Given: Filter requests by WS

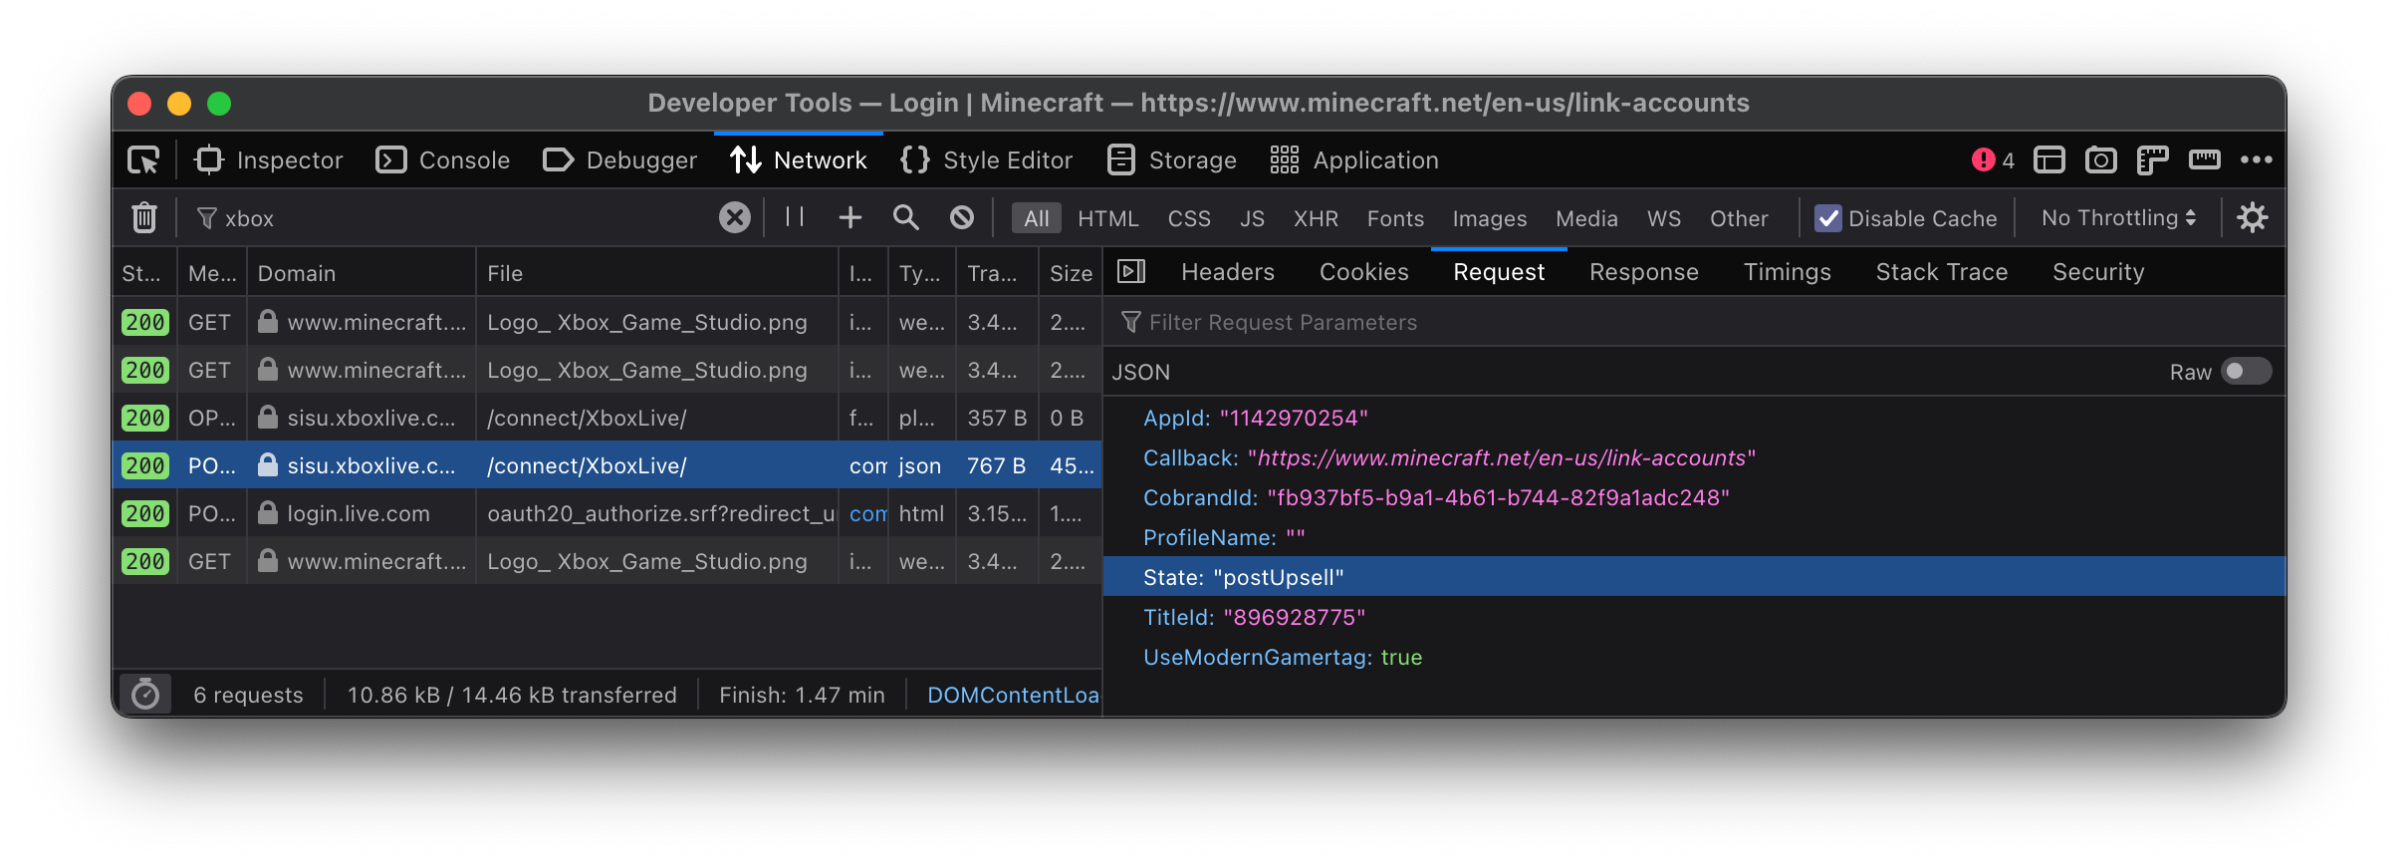Looking at the screenshot, I should point(1664,218).
